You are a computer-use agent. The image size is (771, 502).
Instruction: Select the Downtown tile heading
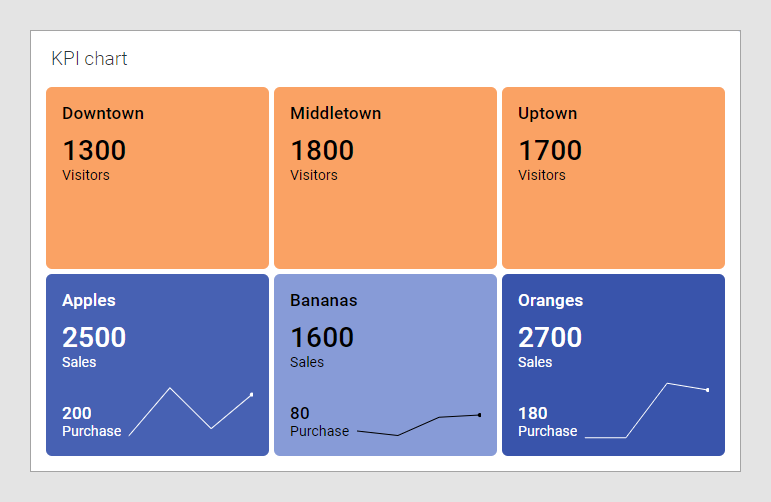(x=103, y=113)
